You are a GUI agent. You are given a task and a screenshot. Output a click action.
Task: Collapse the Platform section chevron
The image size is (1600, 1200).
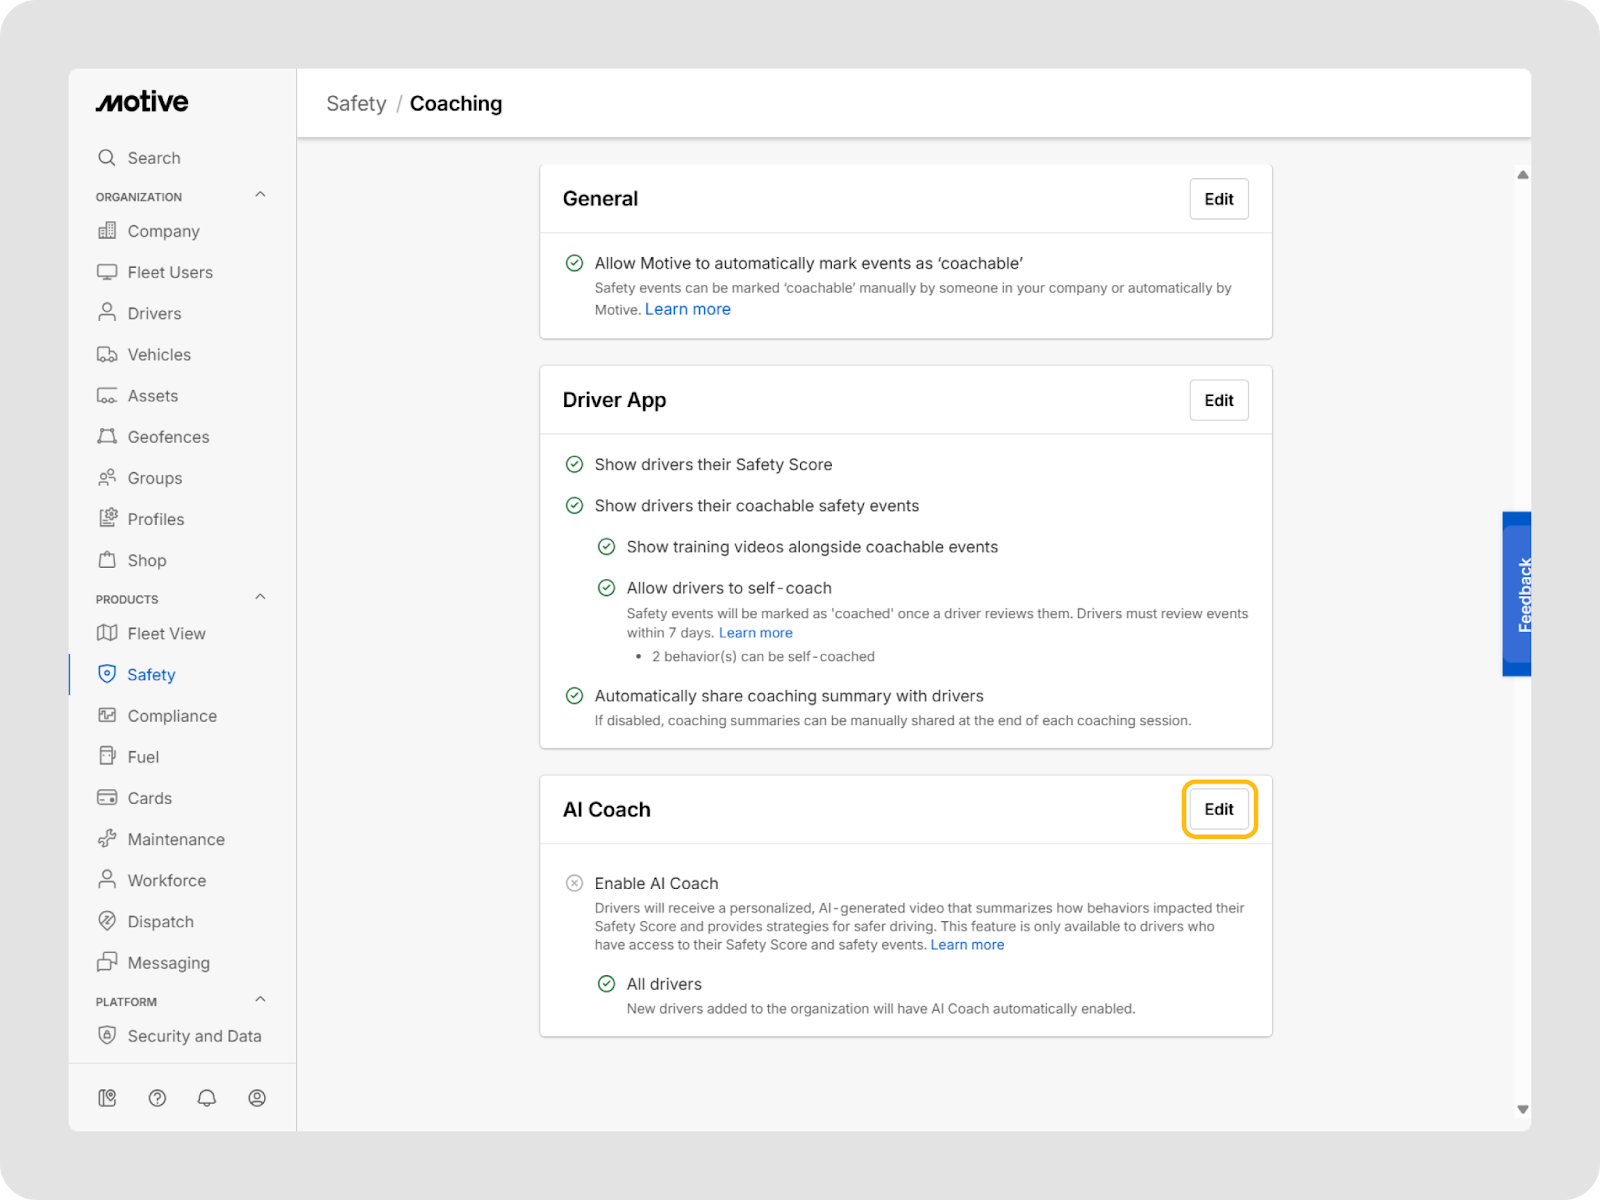[260, 1000]
